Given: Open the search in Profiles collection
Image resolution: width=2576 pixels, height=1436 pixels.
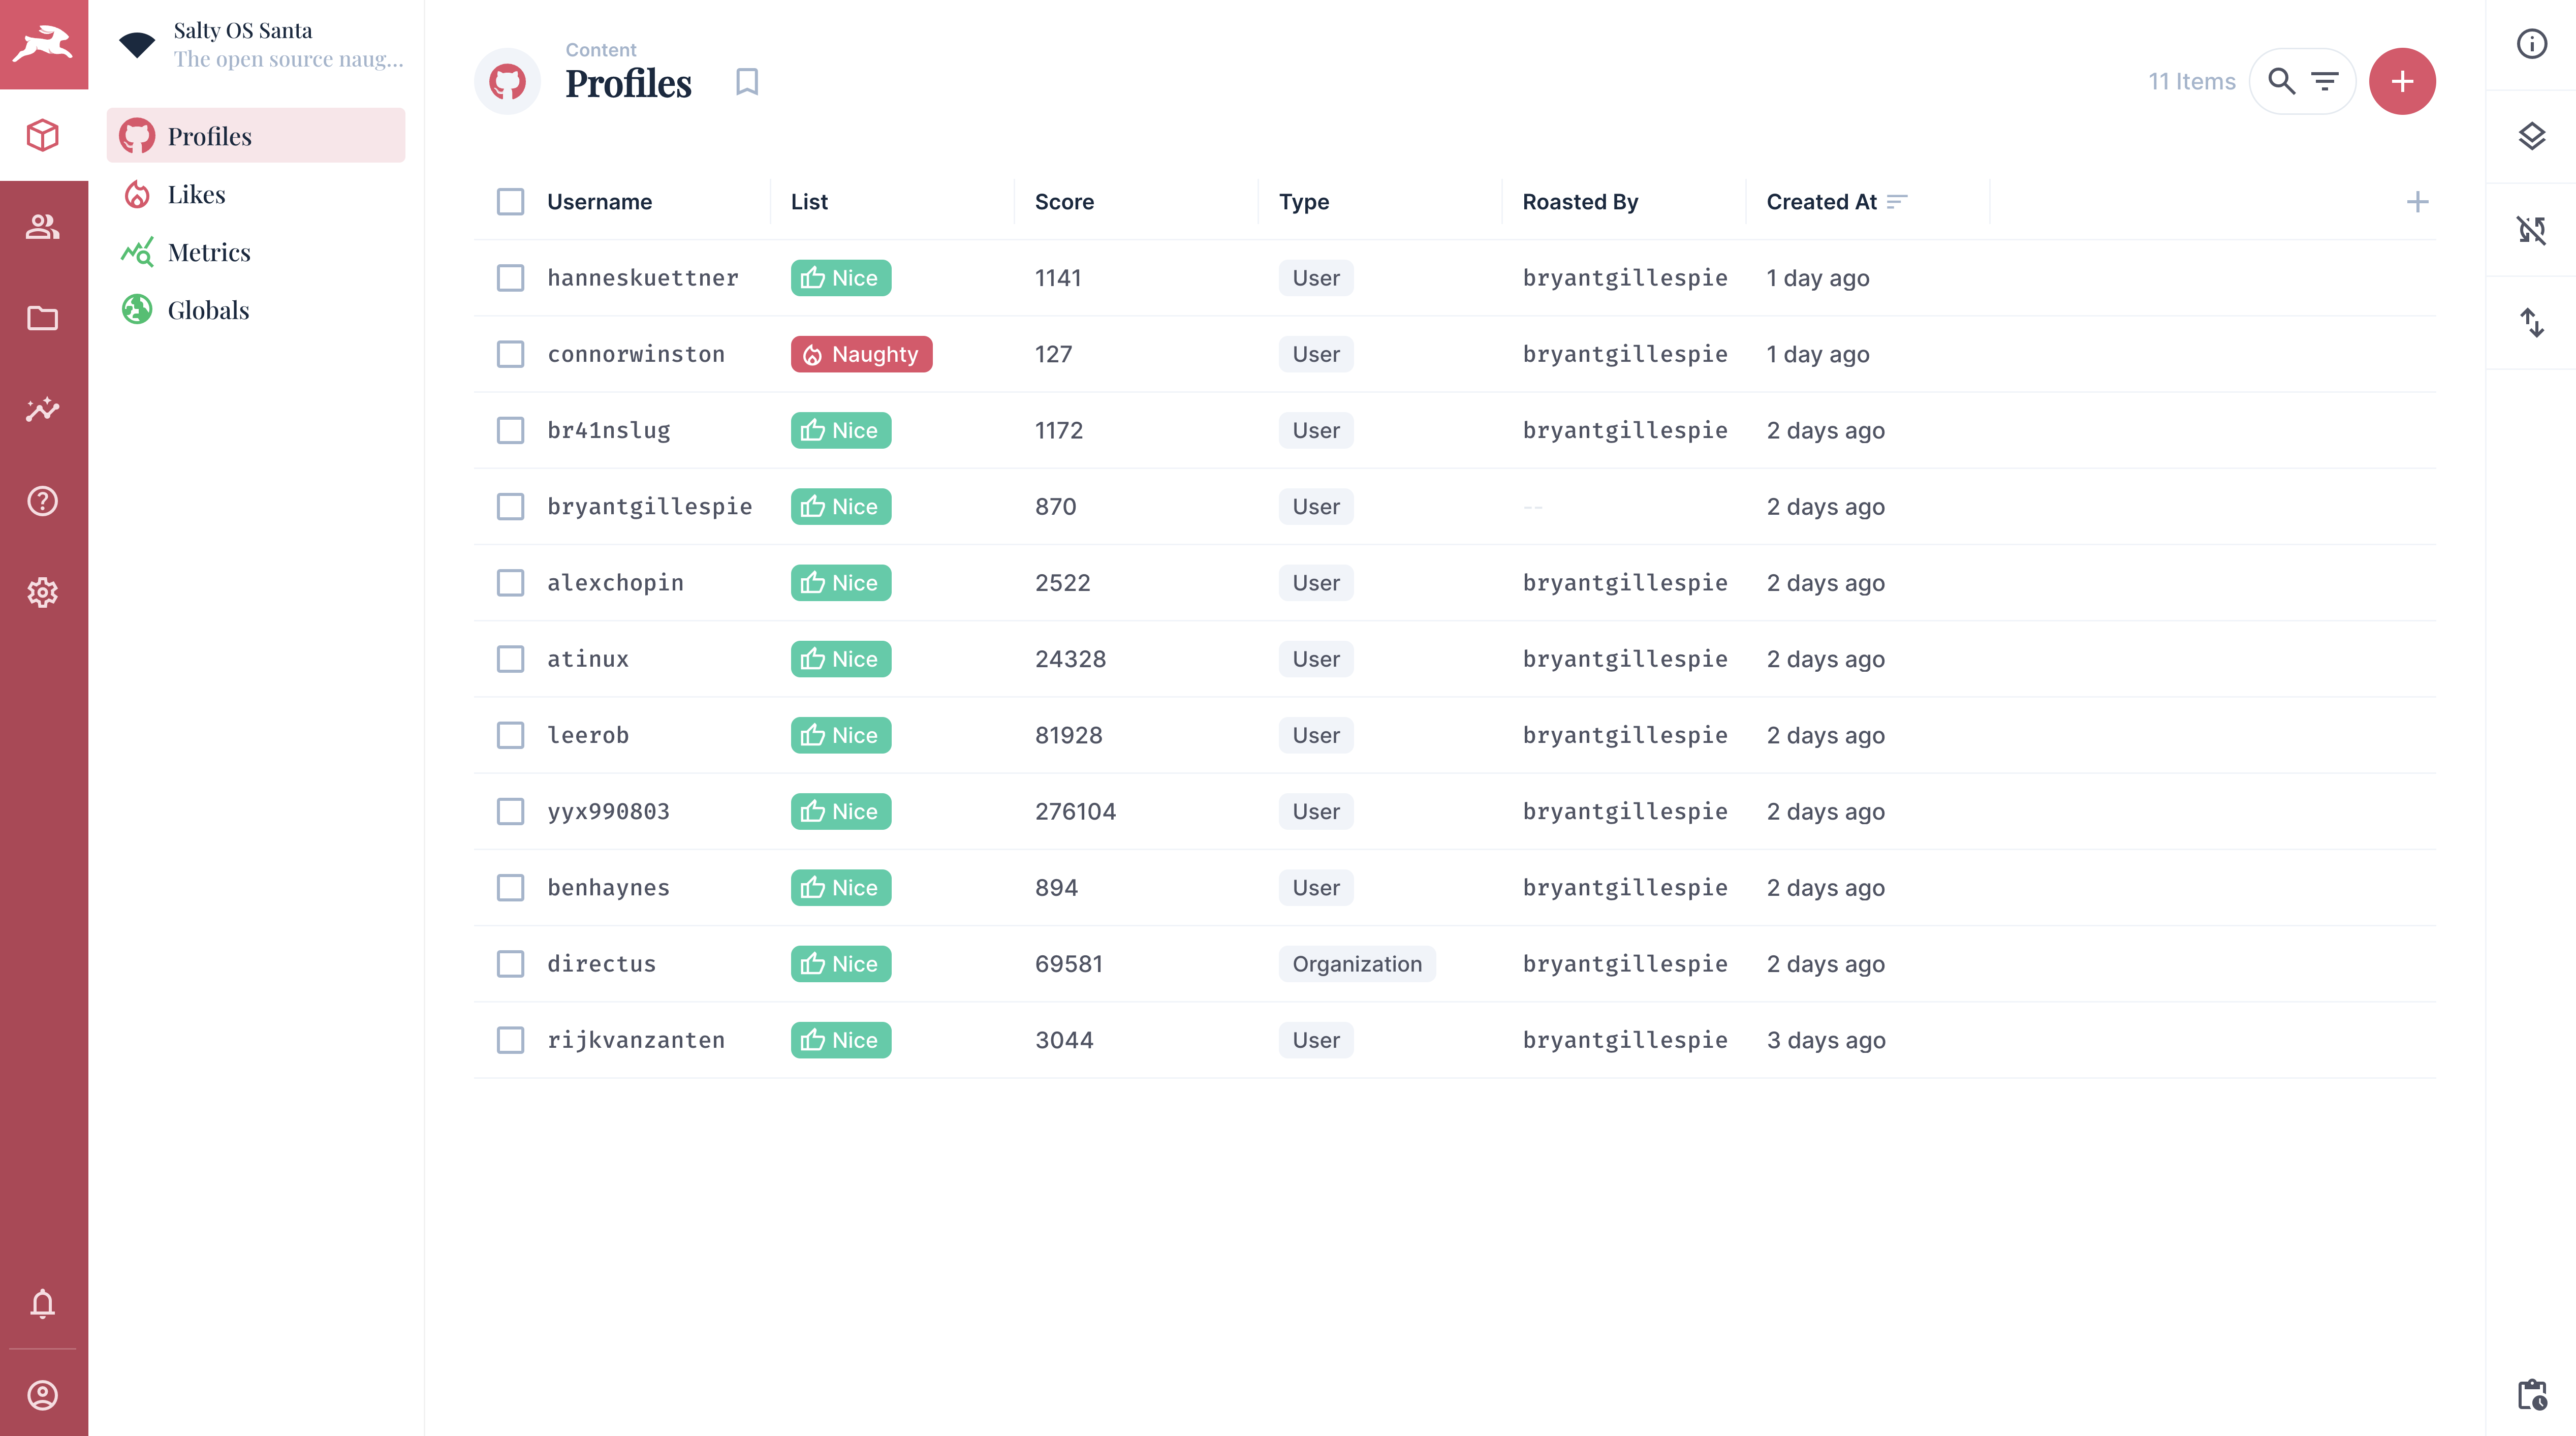Looking at the screenshot, I should (2281, 81).
